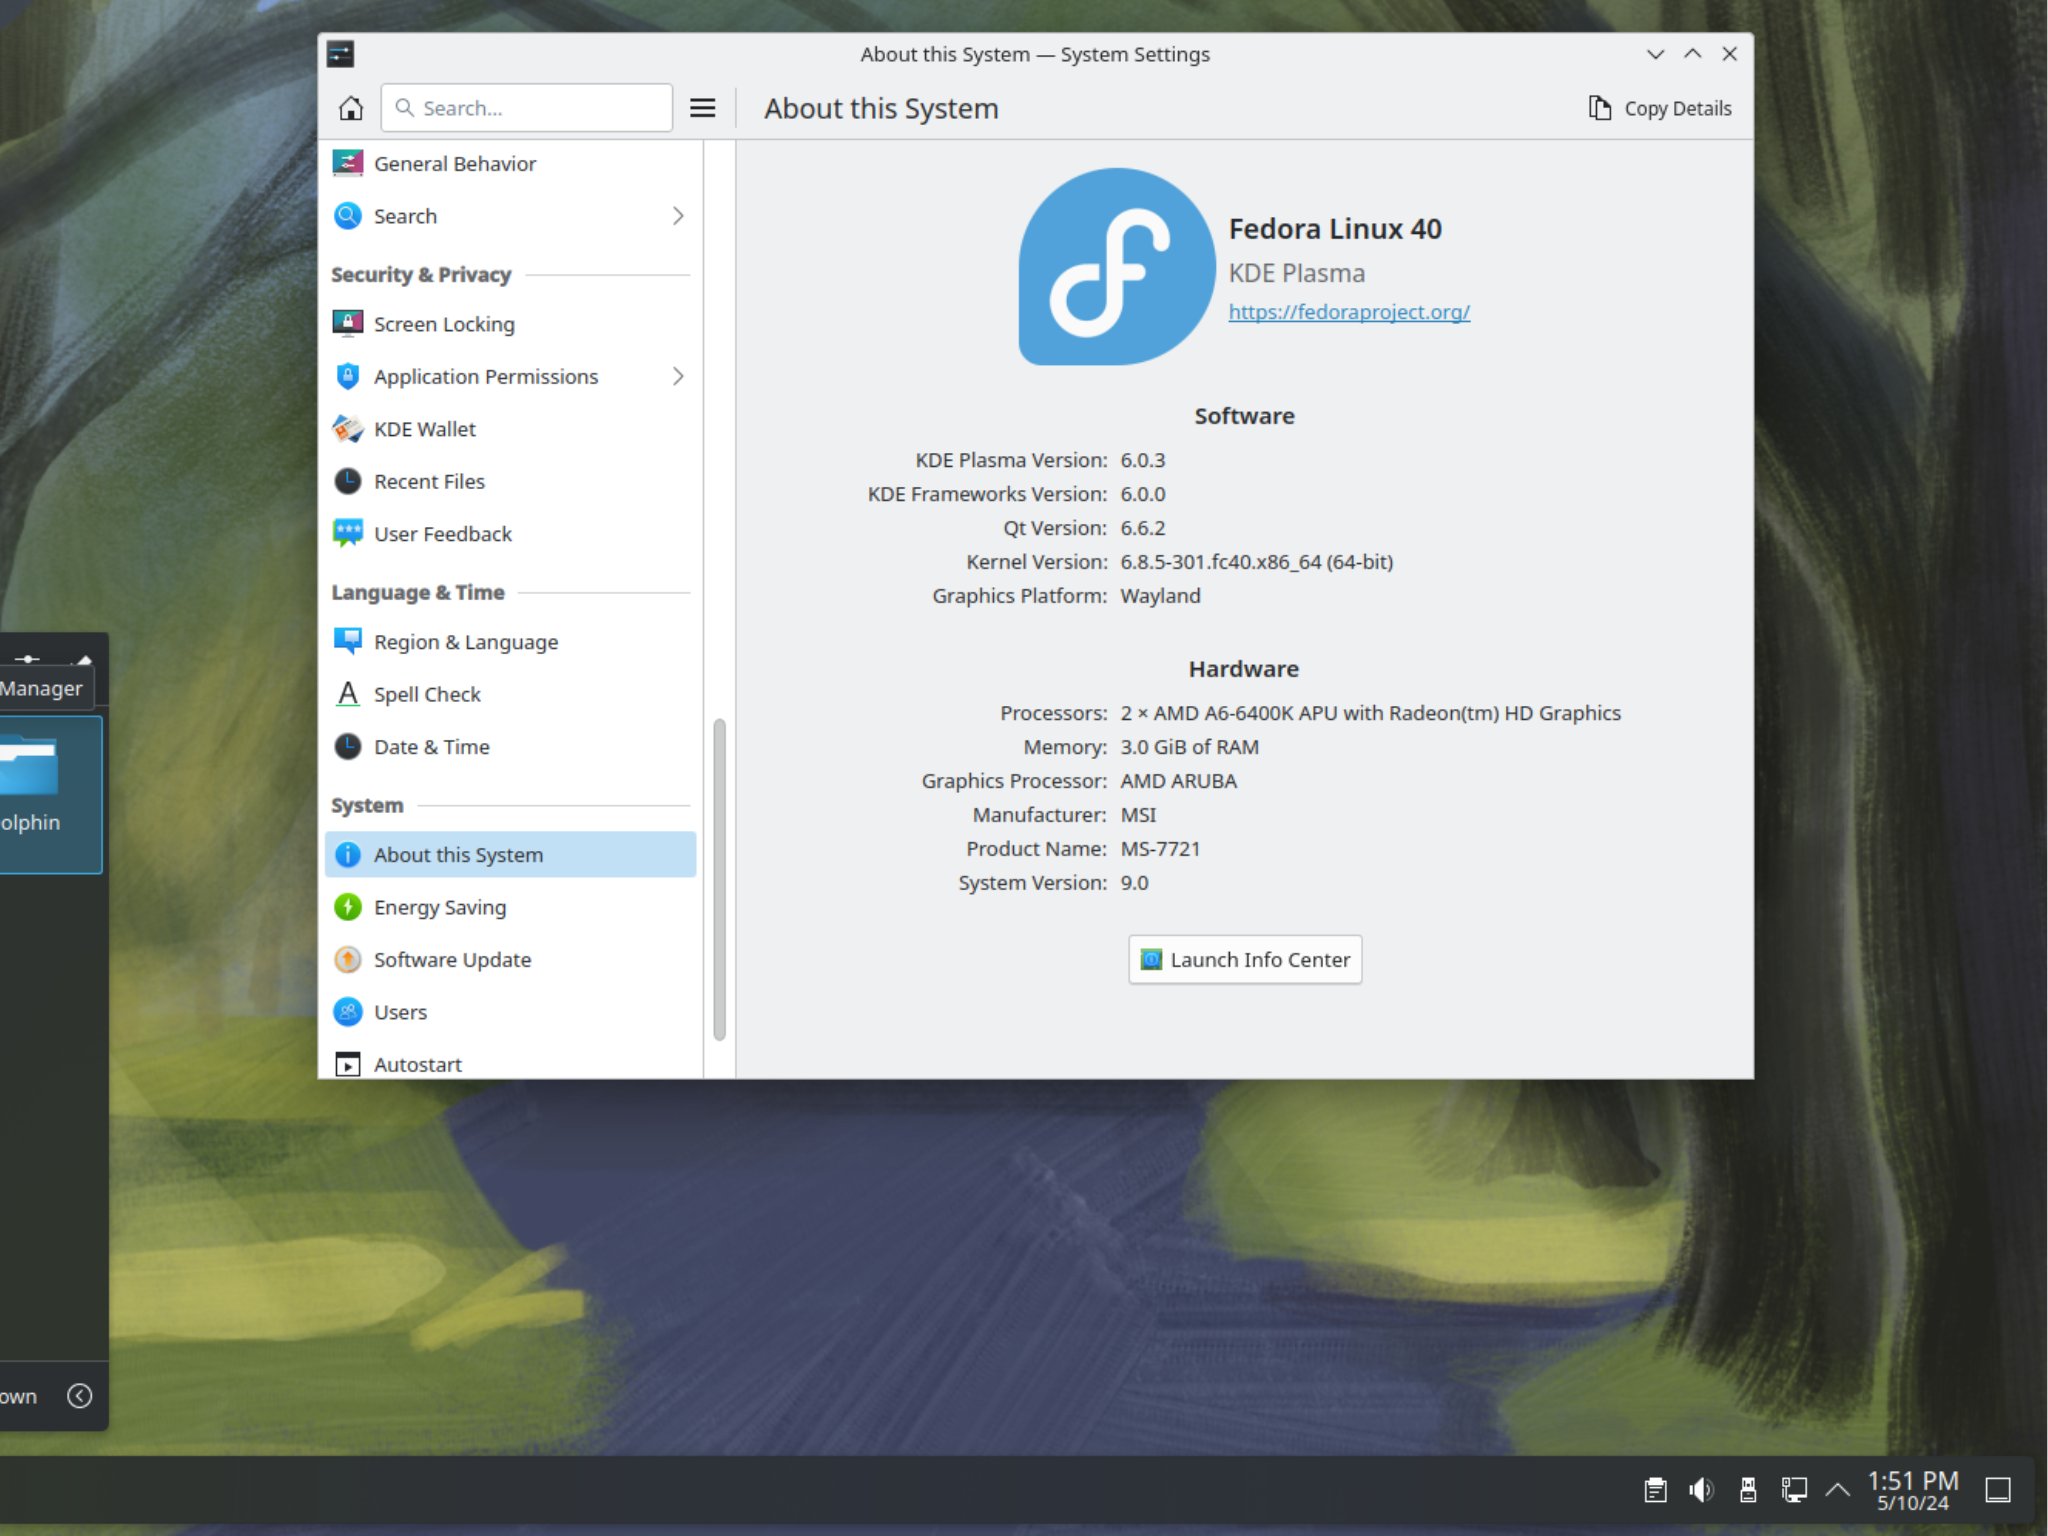This screenshot has width=2048, height=1536.
Task: Minimize the System Settings window
Action: (1656, 54)
